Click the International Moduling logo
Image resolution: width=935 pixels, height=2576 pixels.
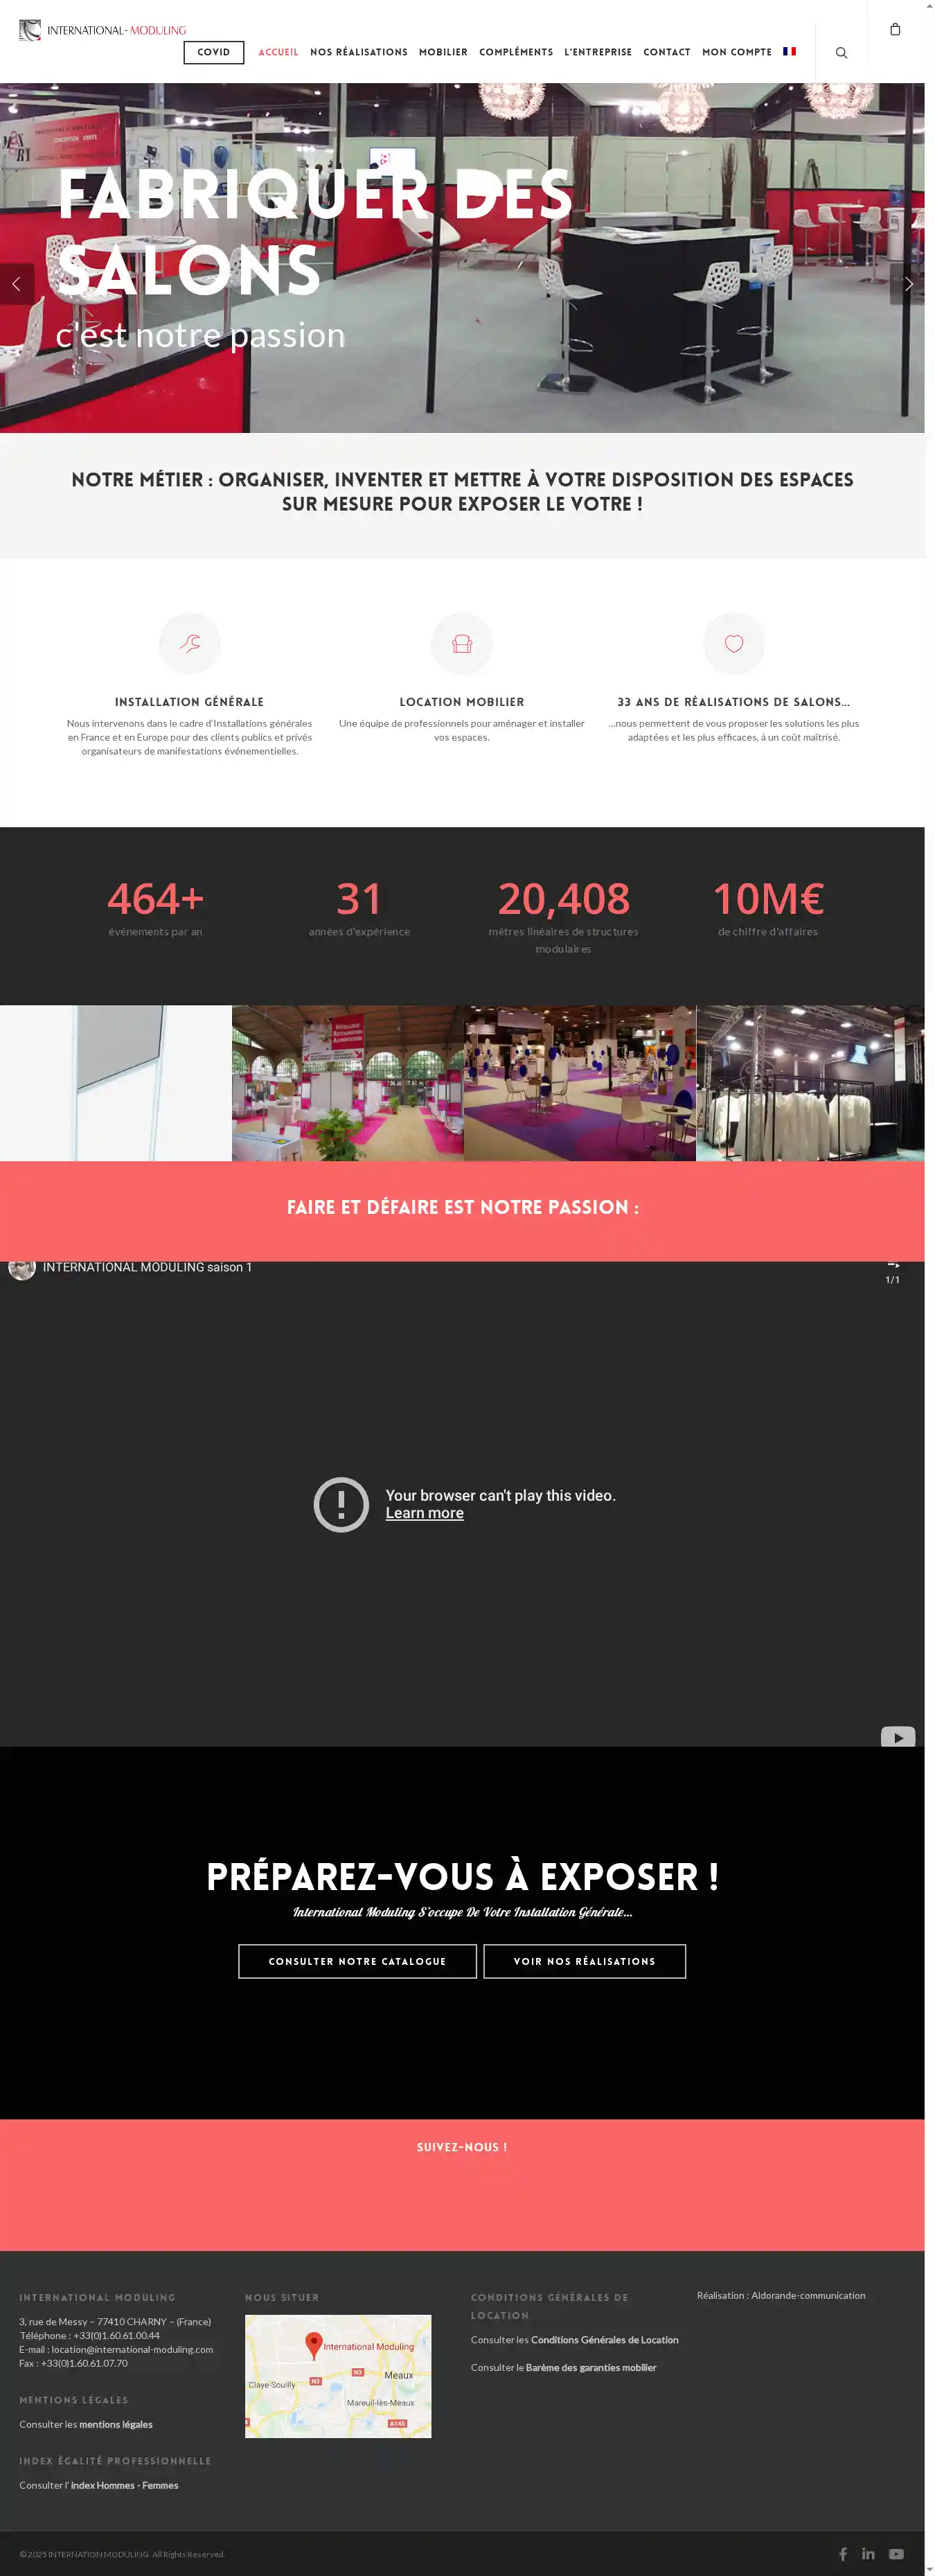coord(102,30)
